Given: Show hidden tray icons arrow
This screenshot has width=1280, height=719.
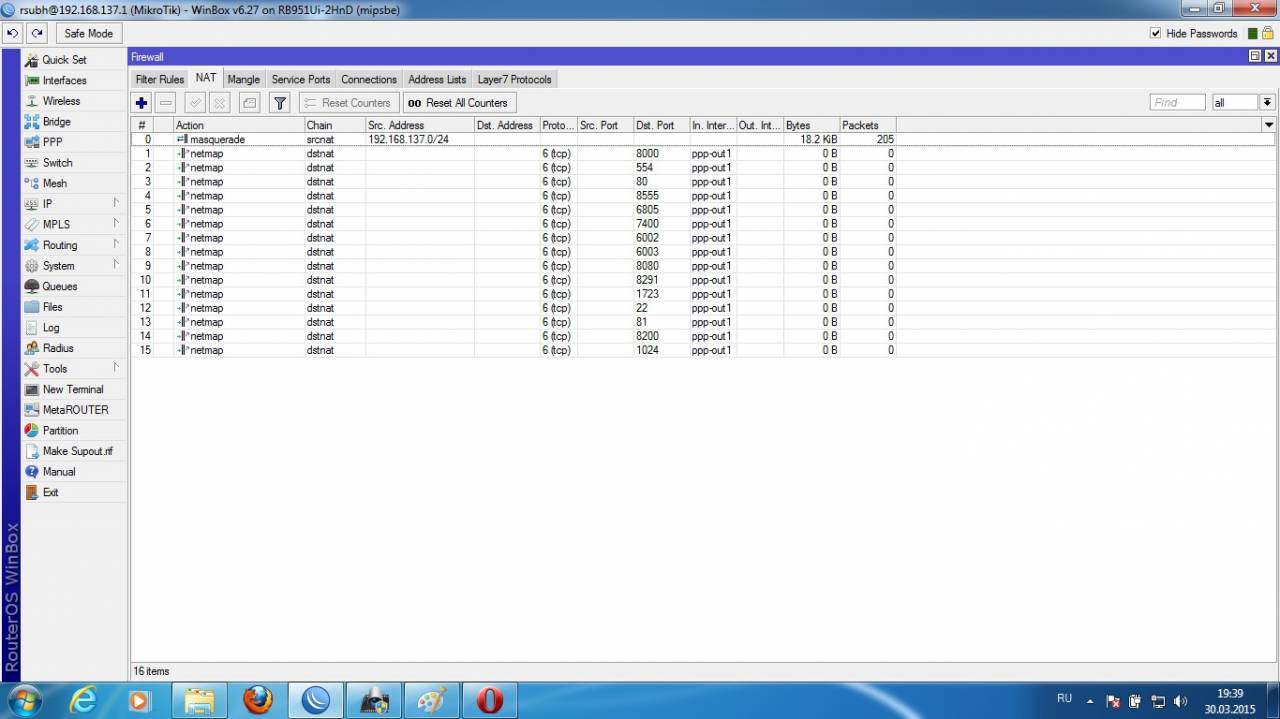Looking at the screenshot, I should (x=1090, y=701).
